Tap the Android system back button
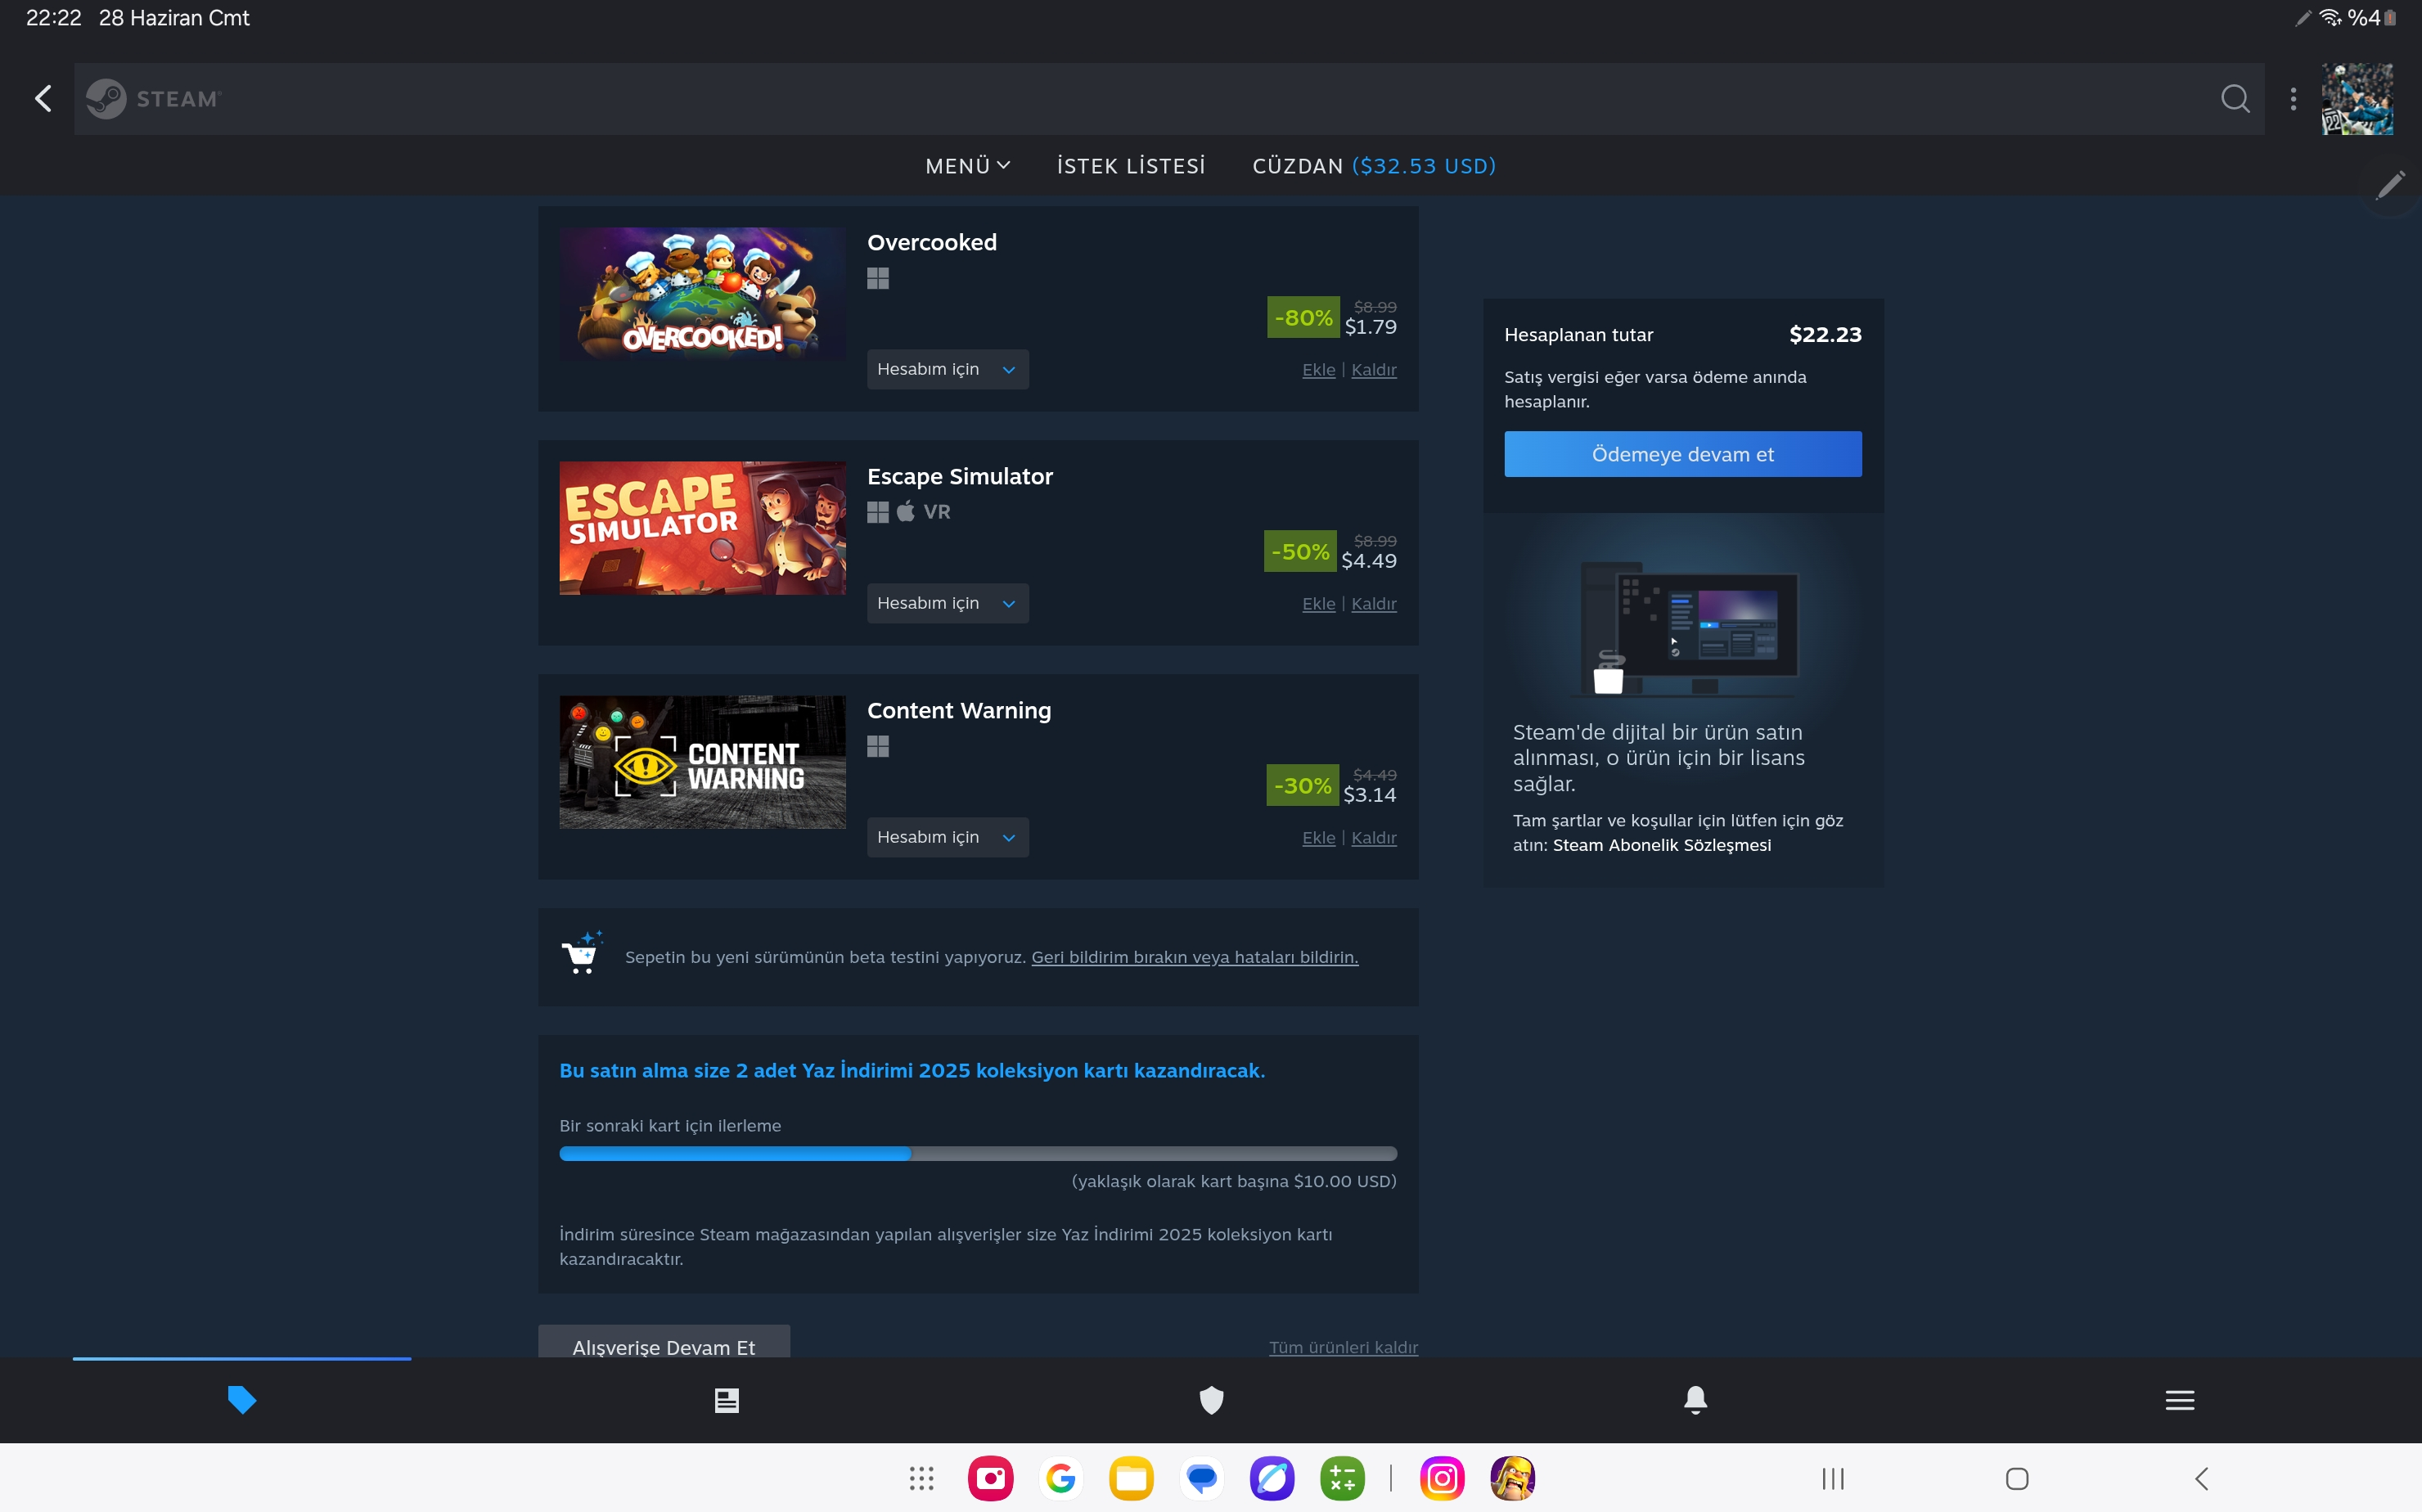This screenshot has height=1512, width=2422. coord(2201,1478)
